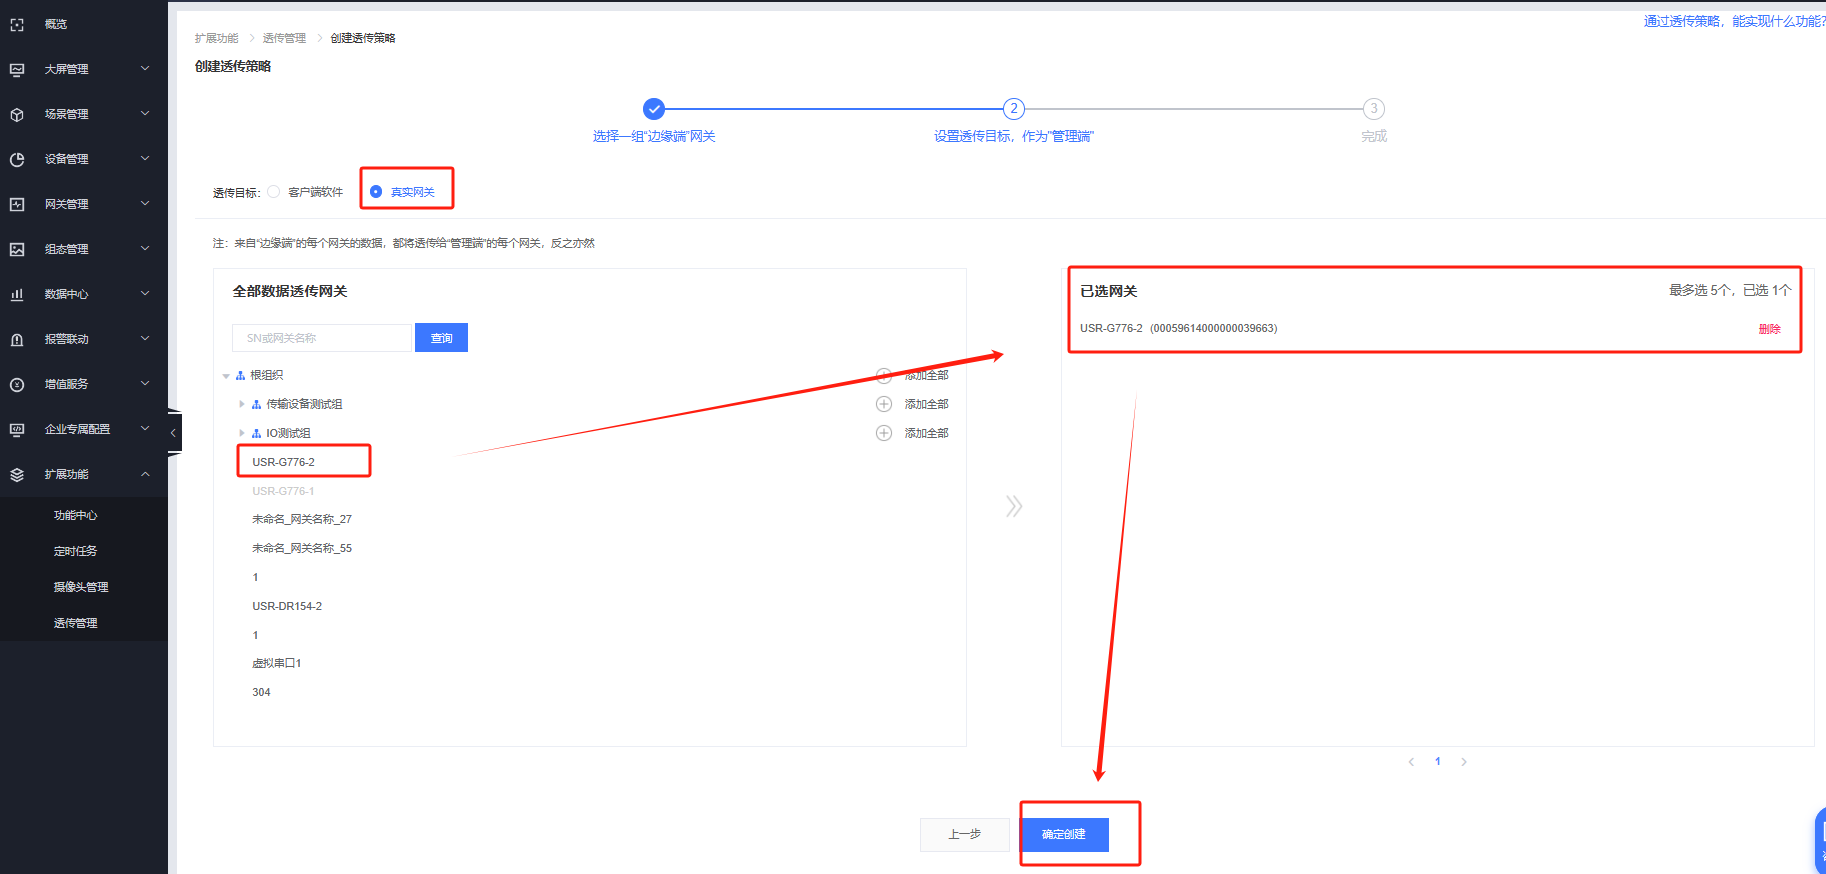Expand the IO测试组 tree node
This screenshot has height=874, width=1826.
[x=242, y=433]
